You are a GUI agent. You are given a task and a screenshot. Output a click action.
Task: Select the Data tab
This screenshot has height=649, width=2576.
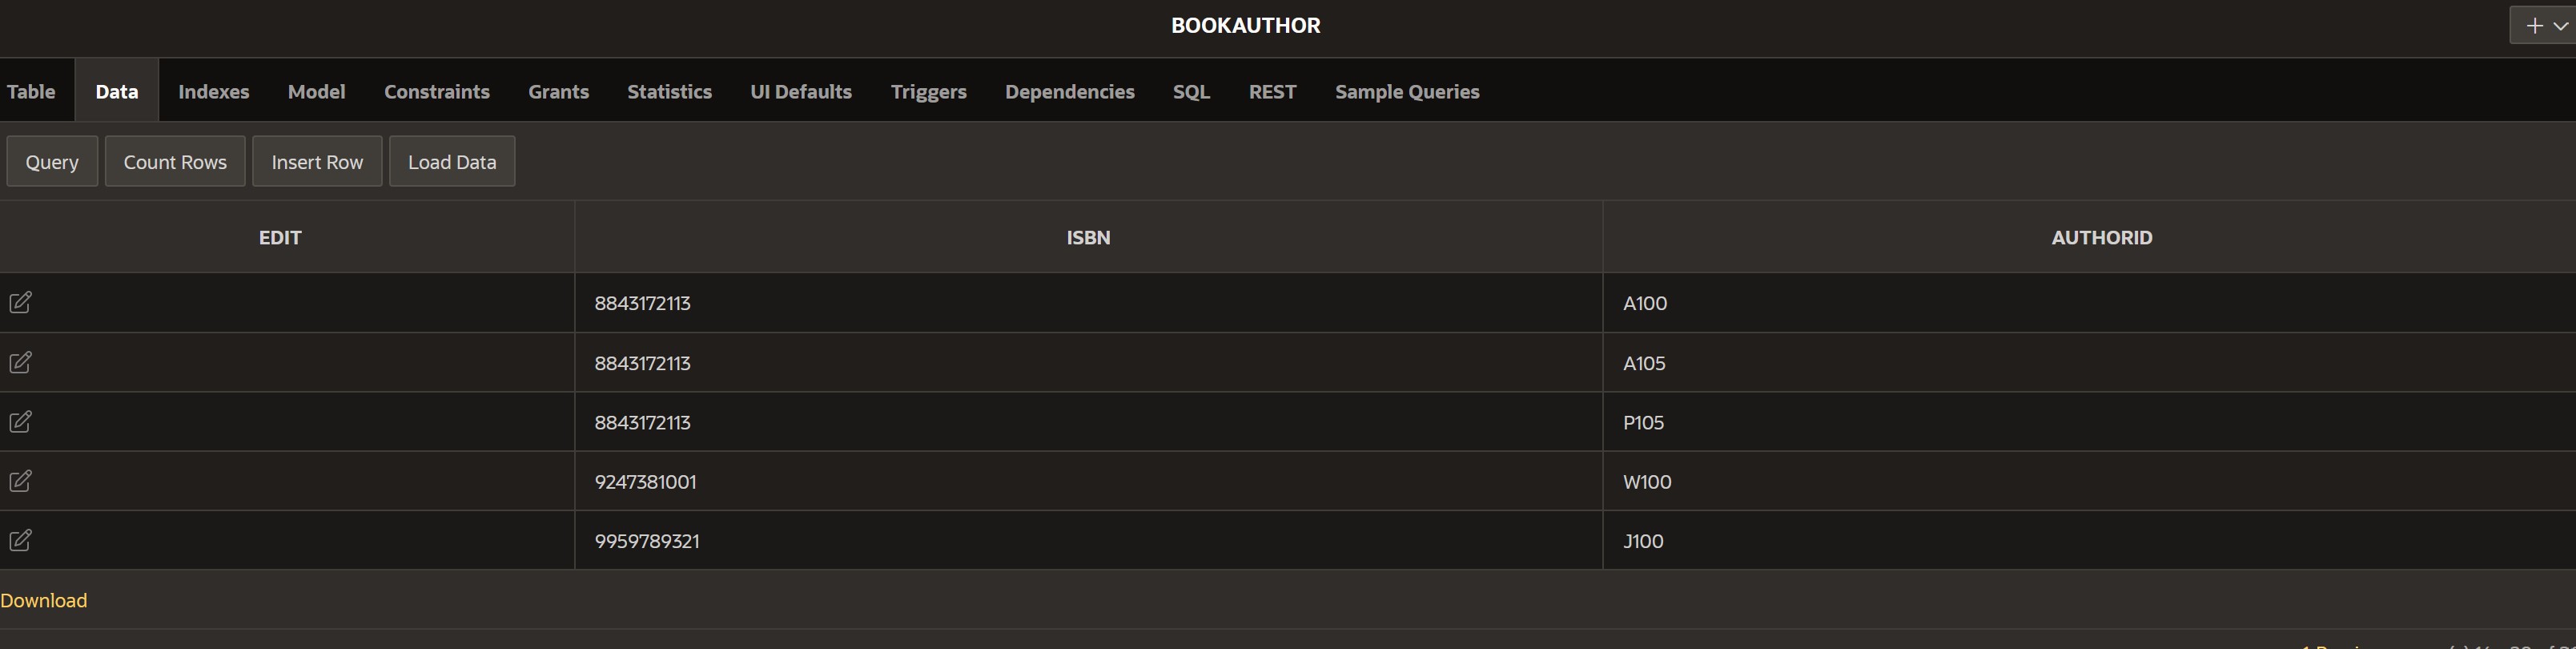(117, 91)
